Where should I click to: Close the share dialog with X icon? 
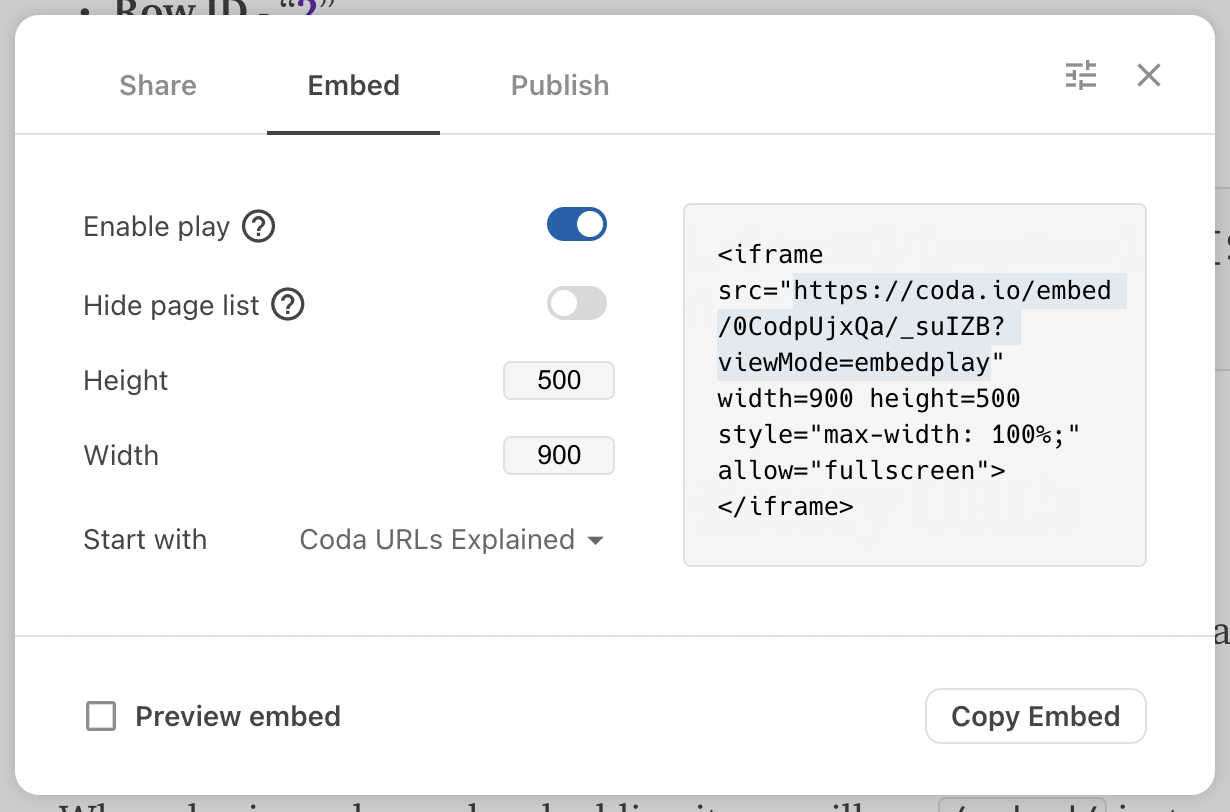1149,76
